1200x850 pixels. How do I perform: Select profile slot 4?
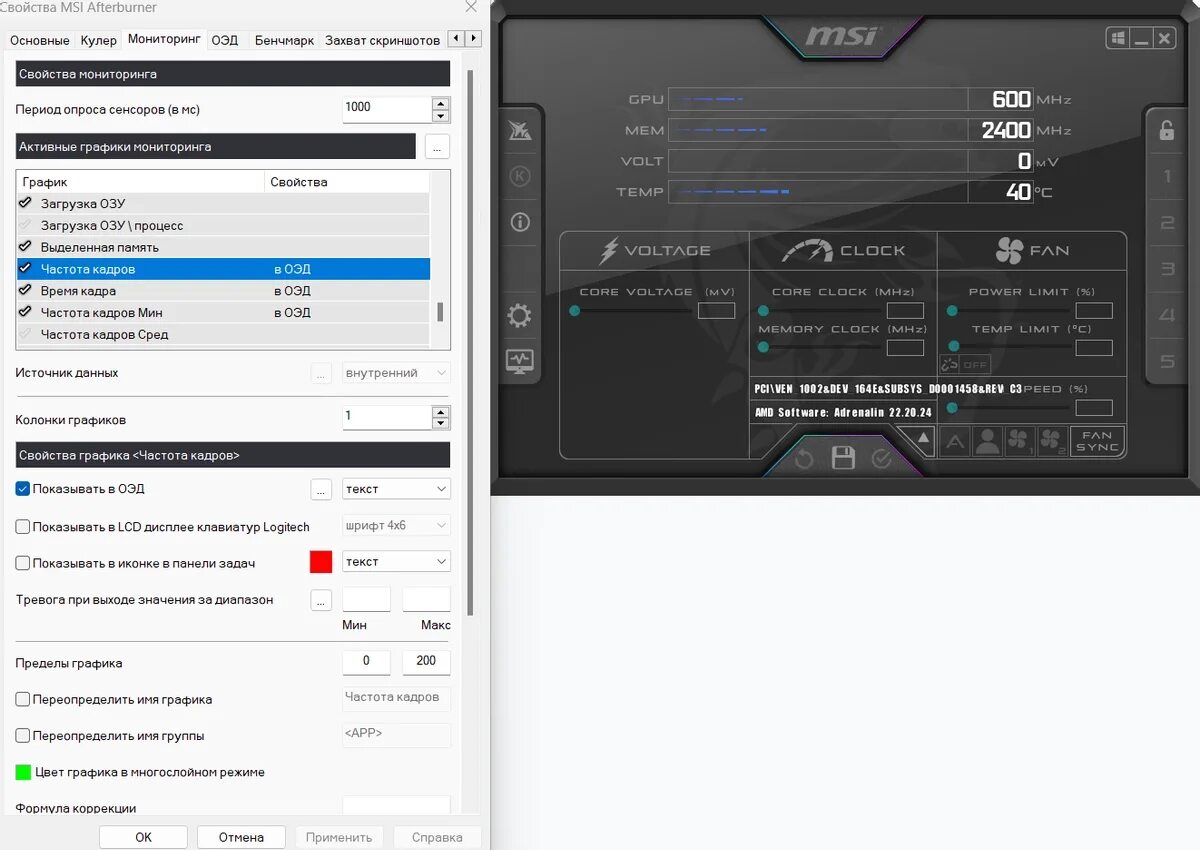tap(1167, 315)
